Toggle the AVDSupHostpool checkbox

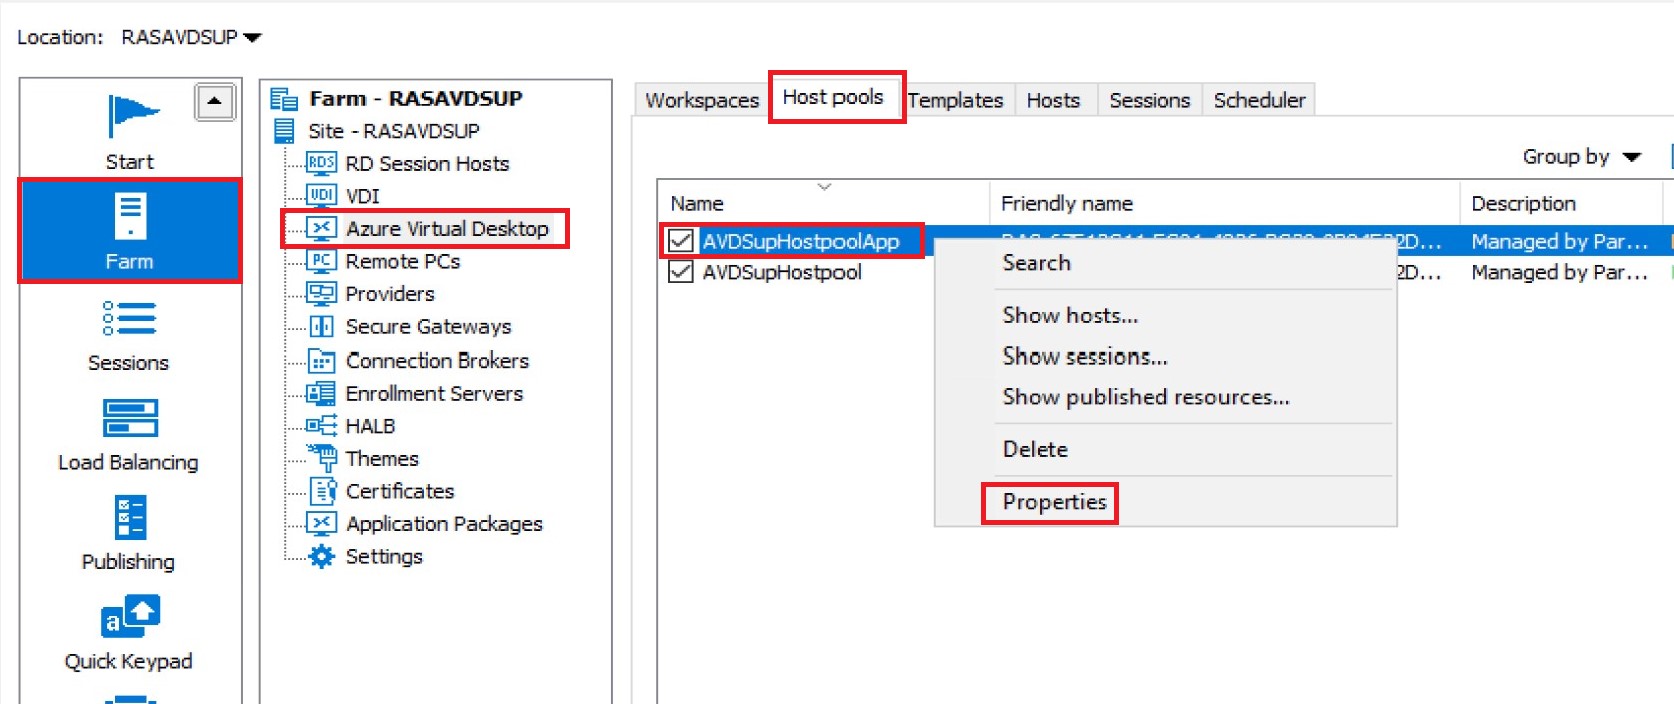681,272
